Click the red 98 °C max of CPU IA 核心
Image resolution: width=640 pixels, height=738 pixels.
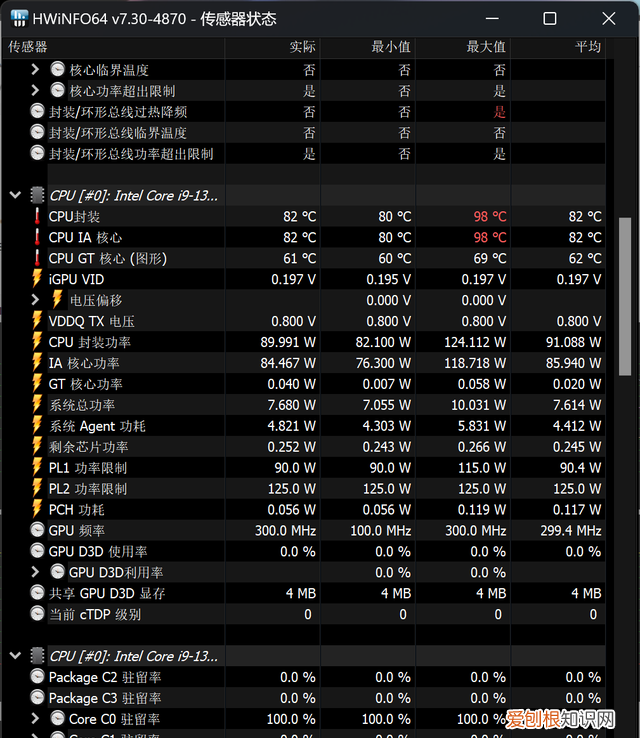[x=489, y=237]
